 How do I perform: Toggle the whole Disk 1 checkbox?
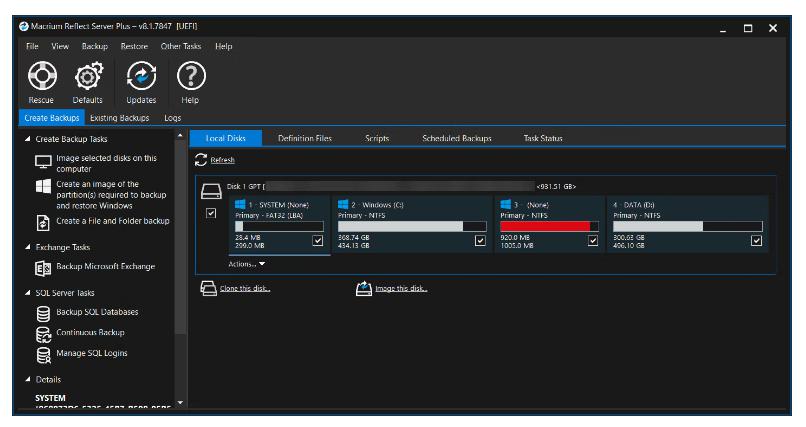[x=210, y=213]
